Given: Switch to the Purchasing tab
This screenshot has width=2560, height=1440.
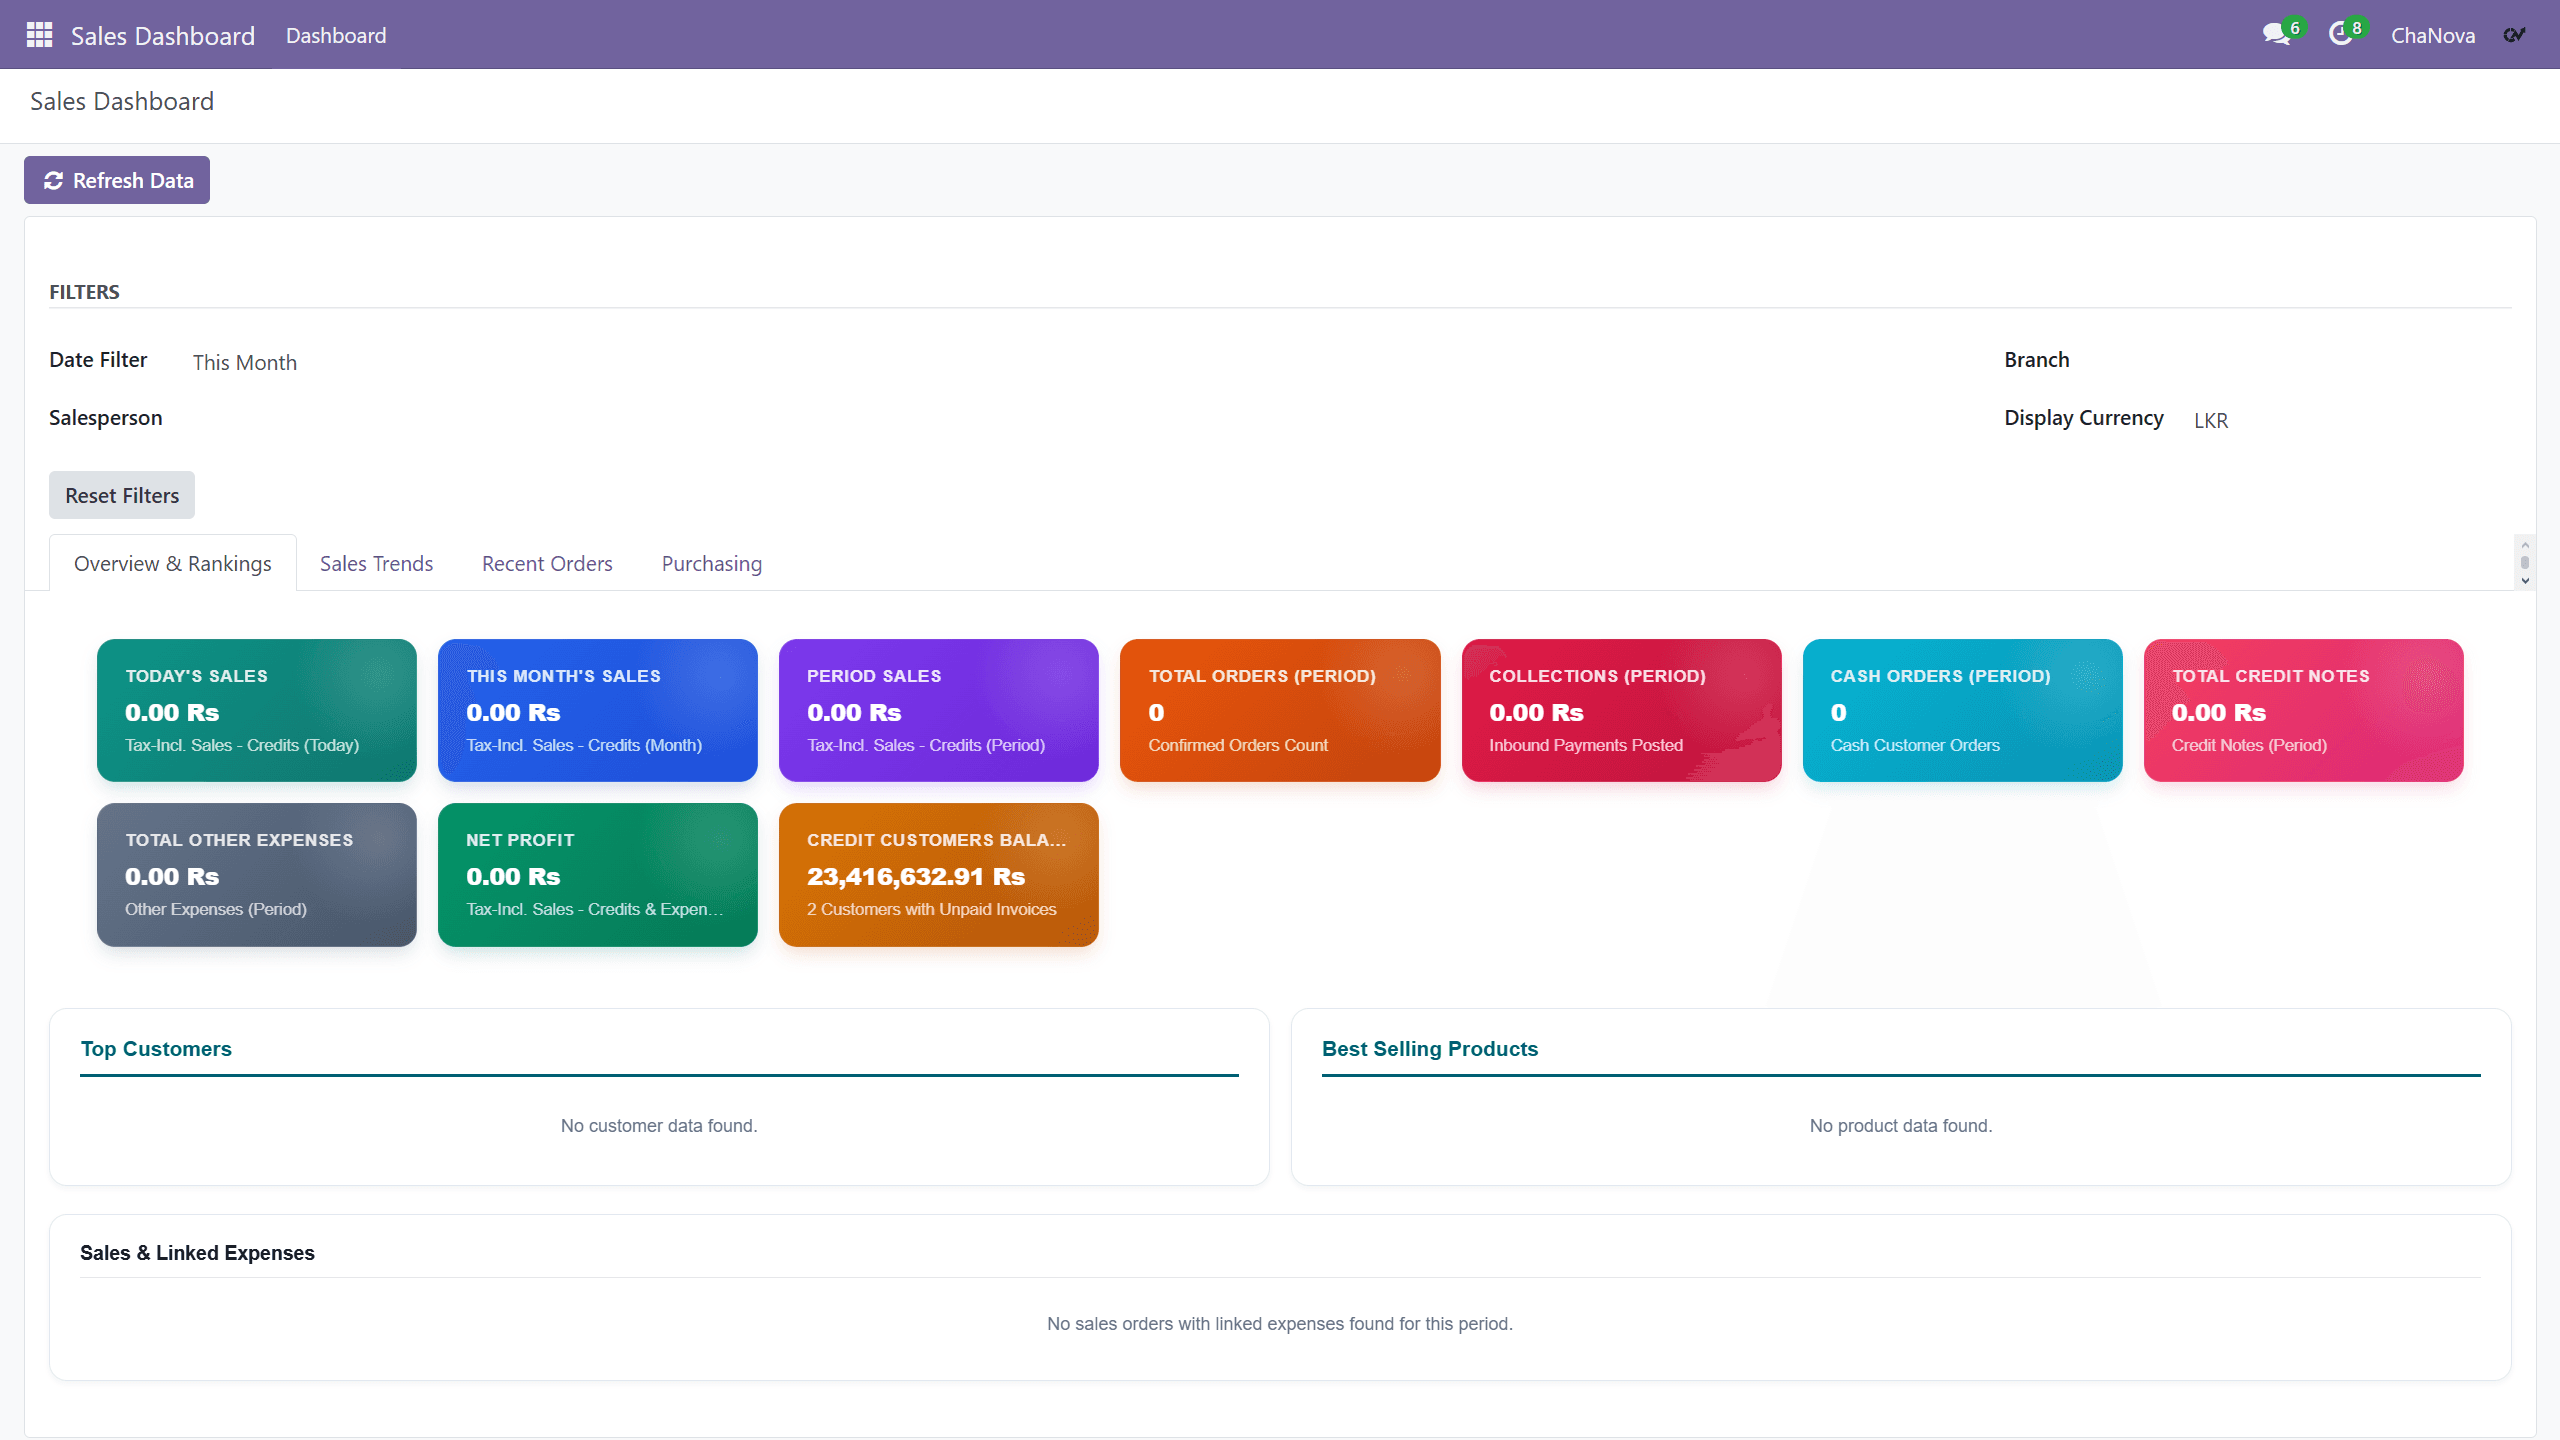Looking at the screenshot, I should coord(712,563).
